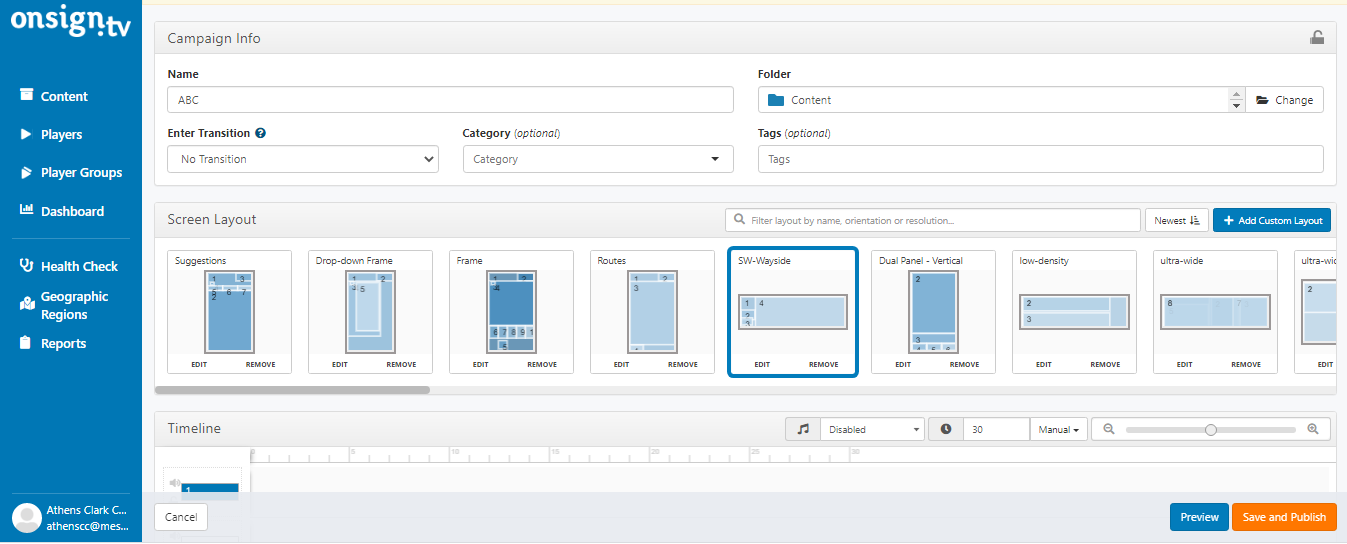Click EDIT under Dual Panel - Vertical
The height and width of the screenshot is (544, 1347).
pos(904,365)
